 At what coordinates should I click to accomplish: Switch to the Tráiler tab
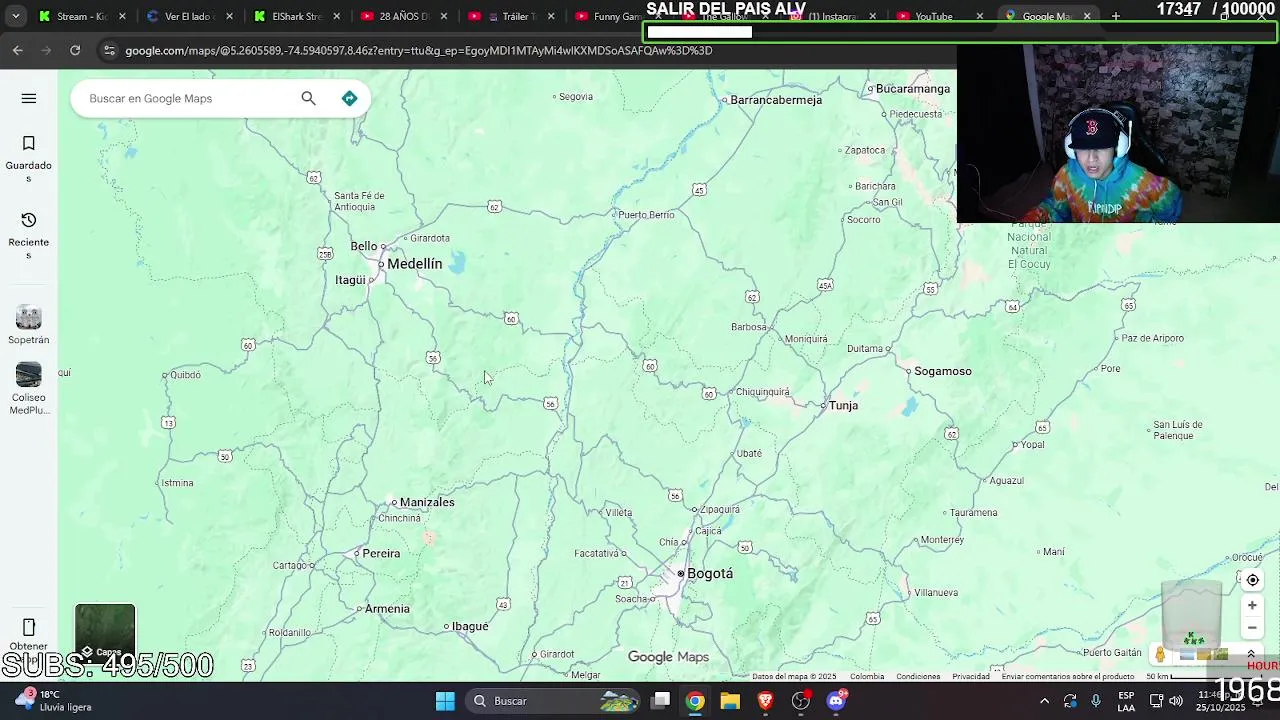click(511, 16)
